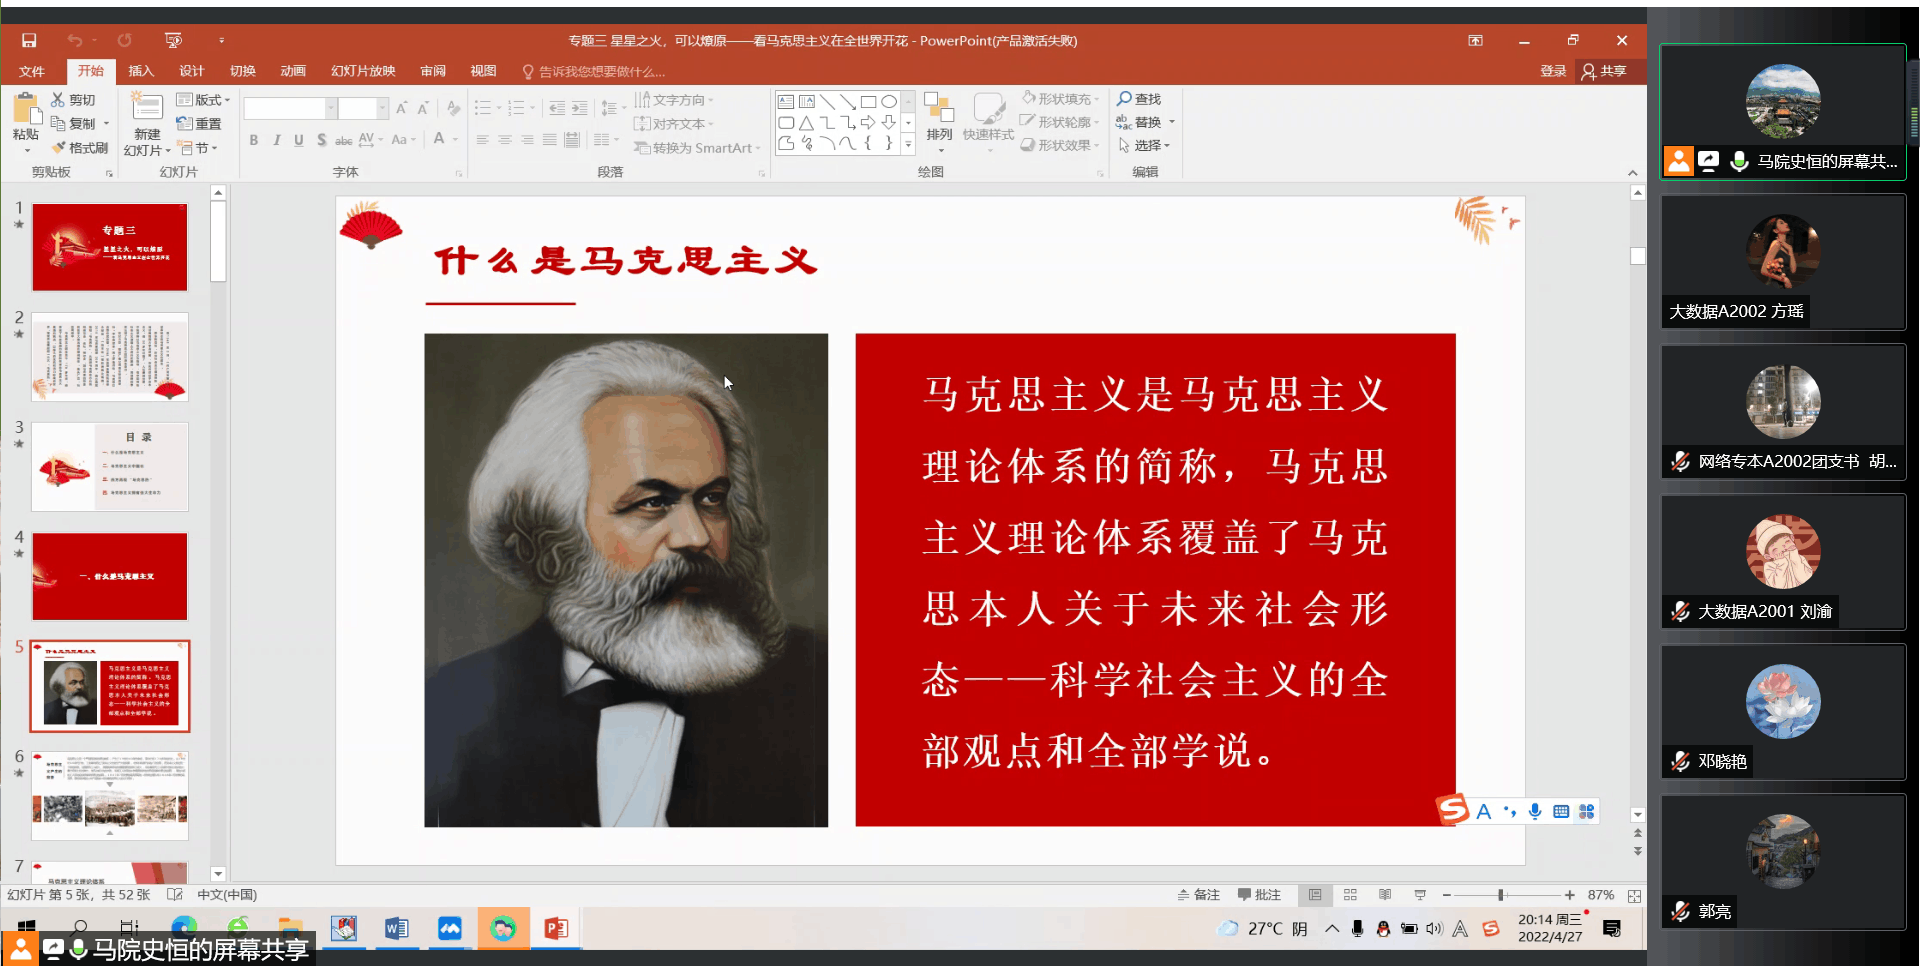Screen dimensions: 1920x966
Task: Click the Replace (替换) button
Action: click(x=1146, y=122)
